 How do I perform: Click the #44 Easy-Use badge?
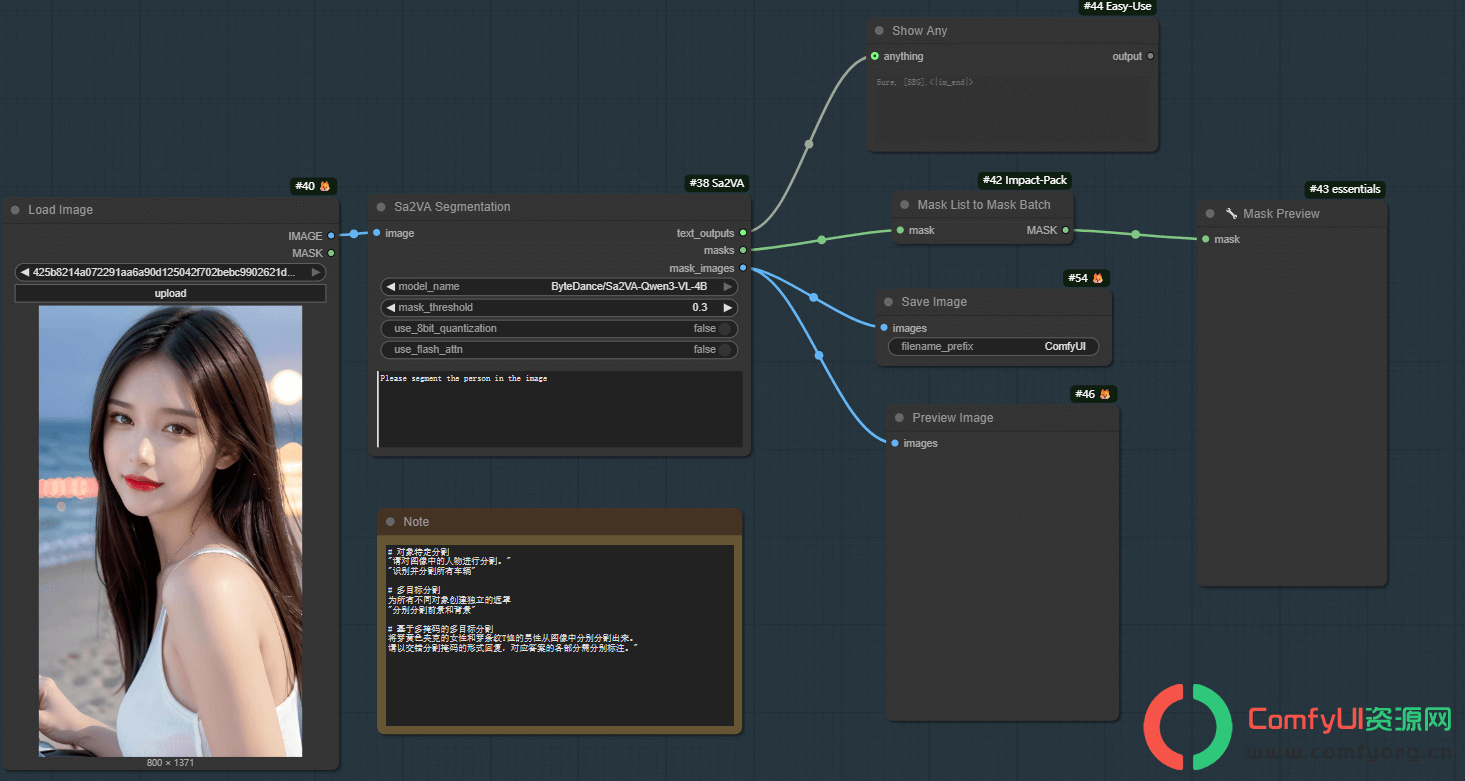coord(1117,6)
